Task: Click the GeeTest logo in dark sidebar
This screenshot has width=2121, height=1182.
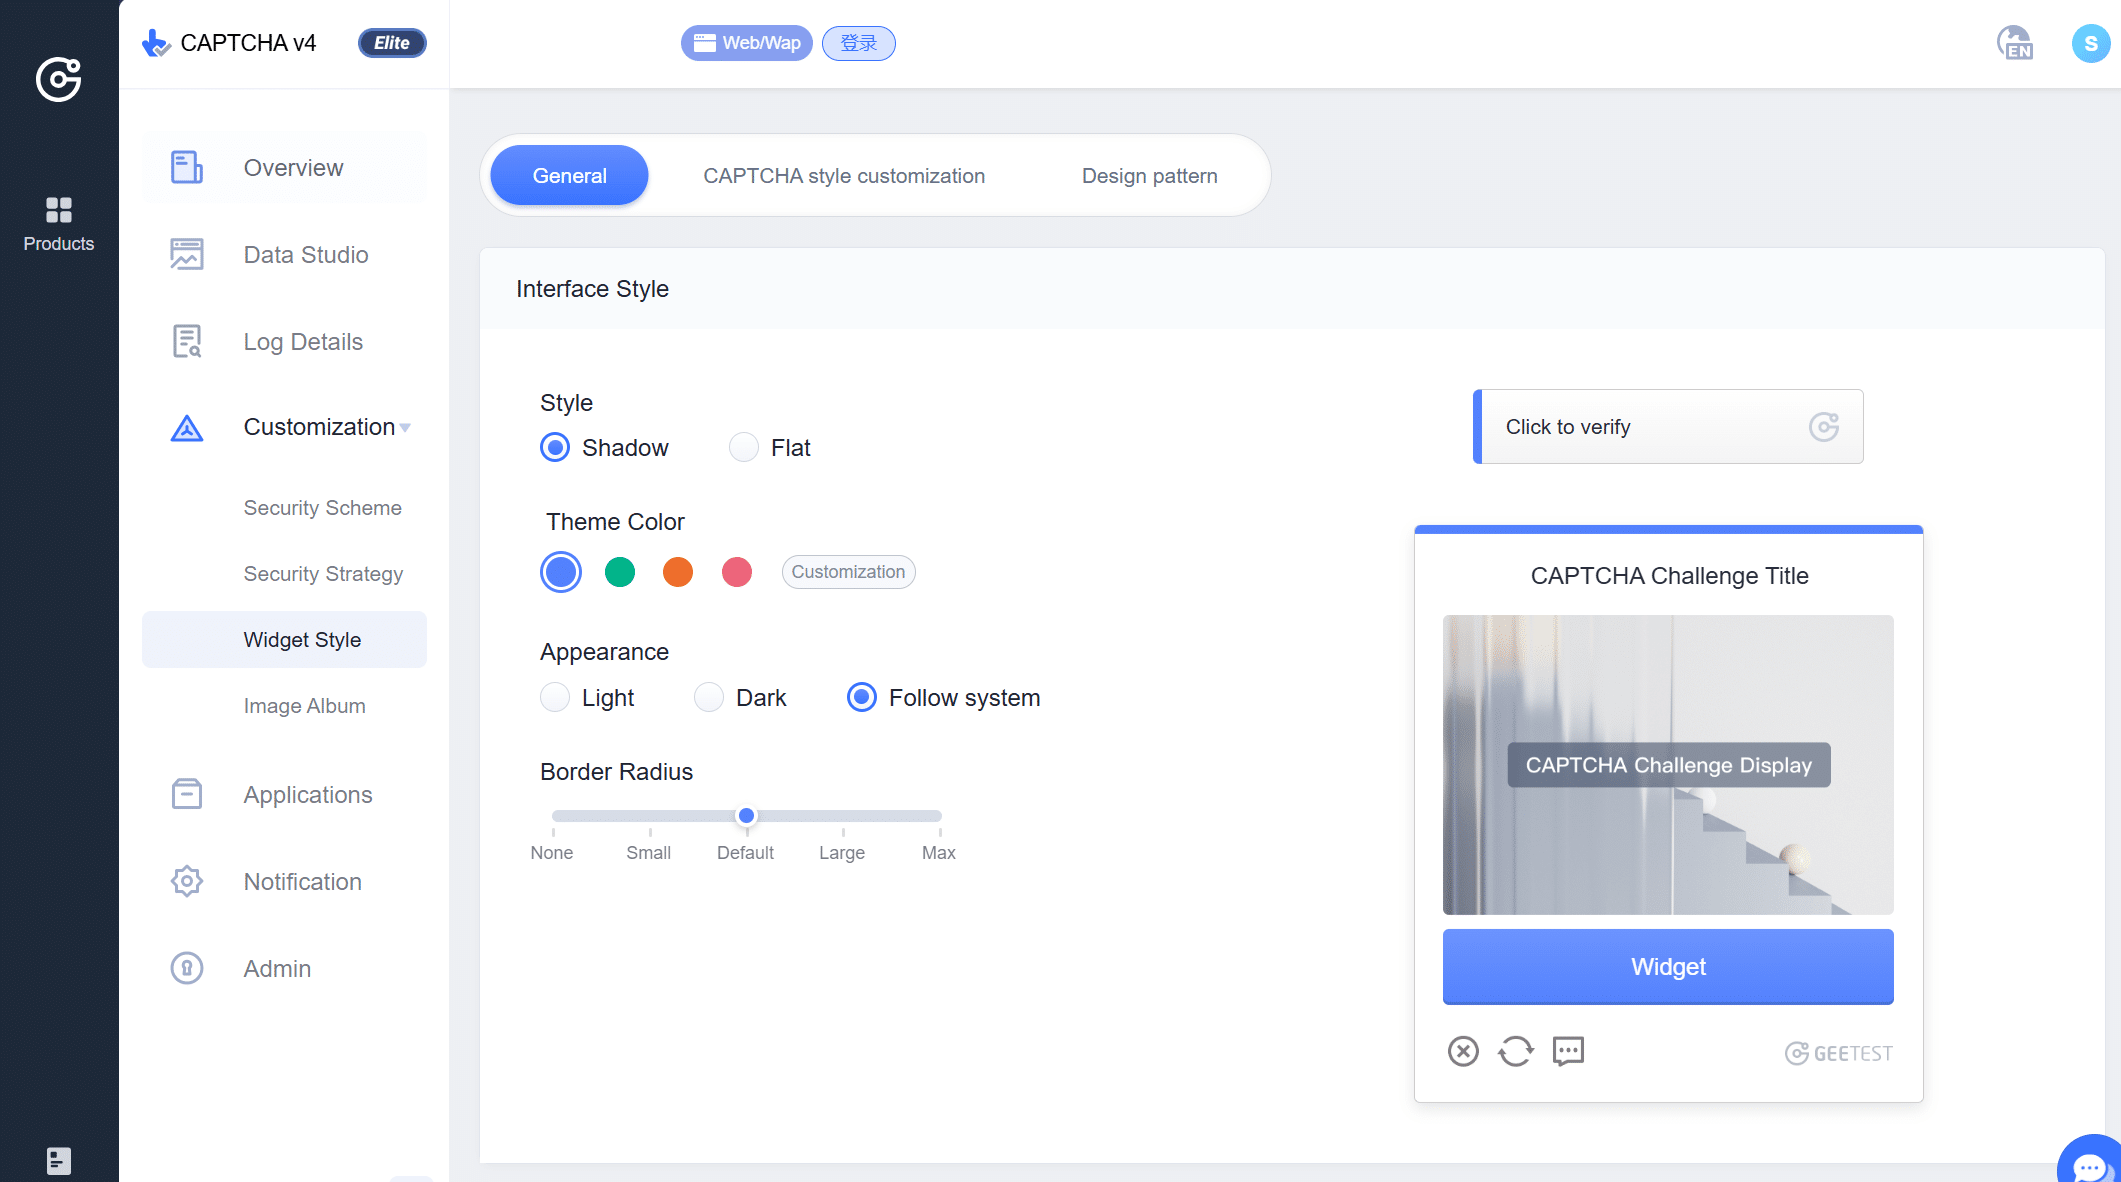Action: pyautogui.click(x=58, y=79)
